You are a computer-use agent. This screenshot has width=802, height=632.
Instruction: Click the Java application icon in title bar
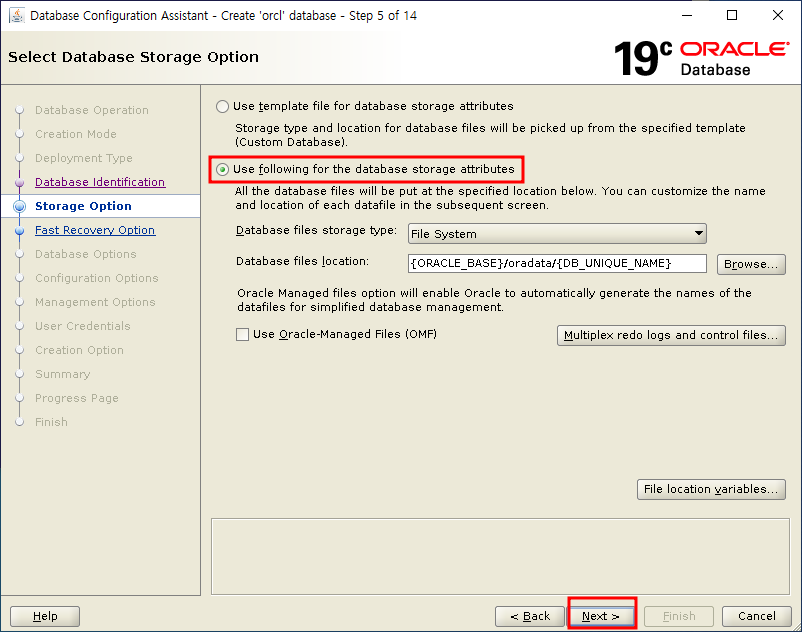coord(17,15)
